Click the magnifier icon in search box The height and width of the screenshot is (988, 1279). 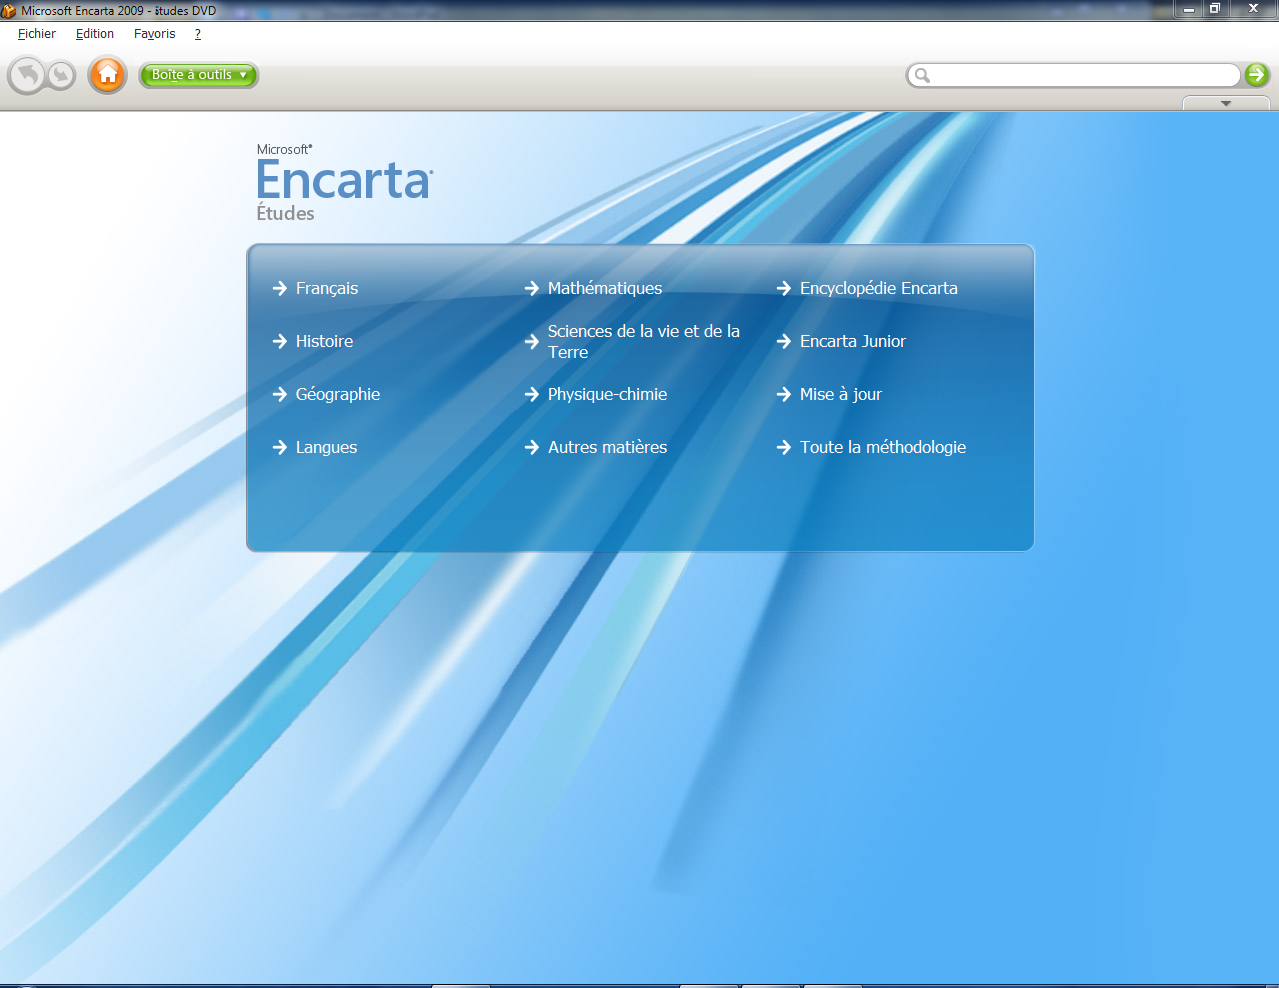(x=922, y=75)
